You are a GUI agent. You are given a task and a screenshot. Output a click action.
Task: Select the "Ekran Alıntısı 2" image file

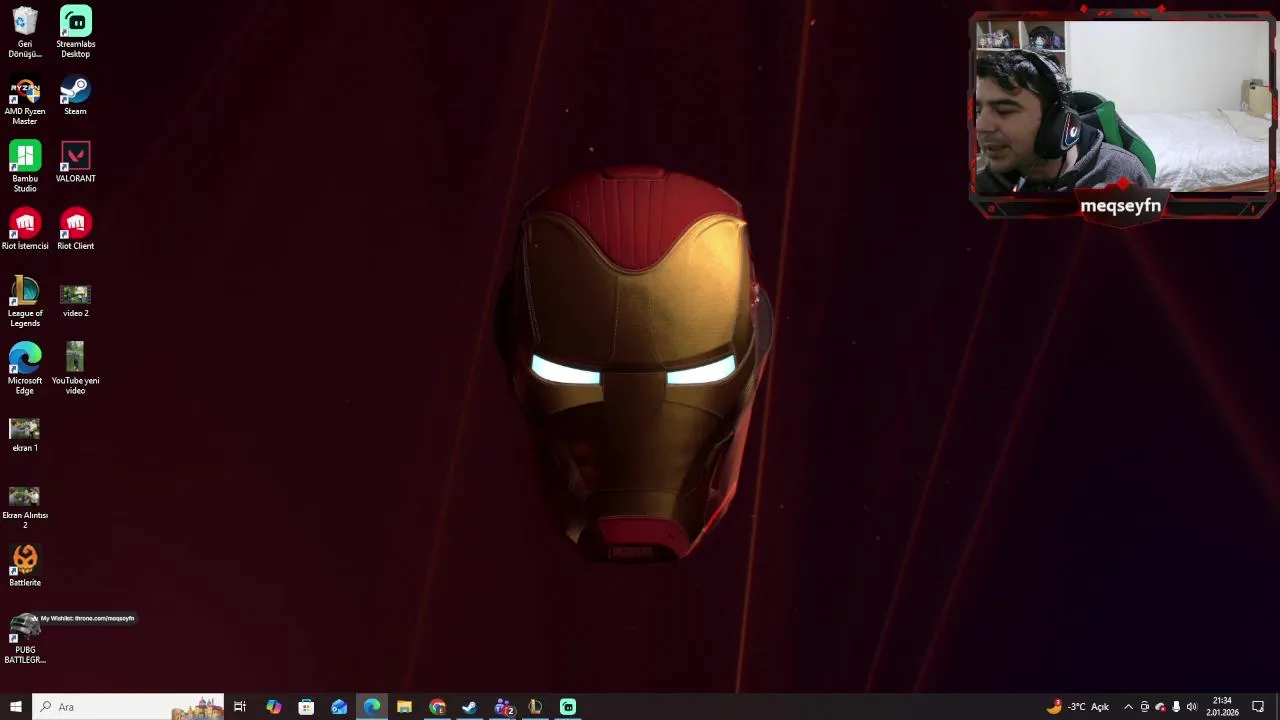pos(25,508)
